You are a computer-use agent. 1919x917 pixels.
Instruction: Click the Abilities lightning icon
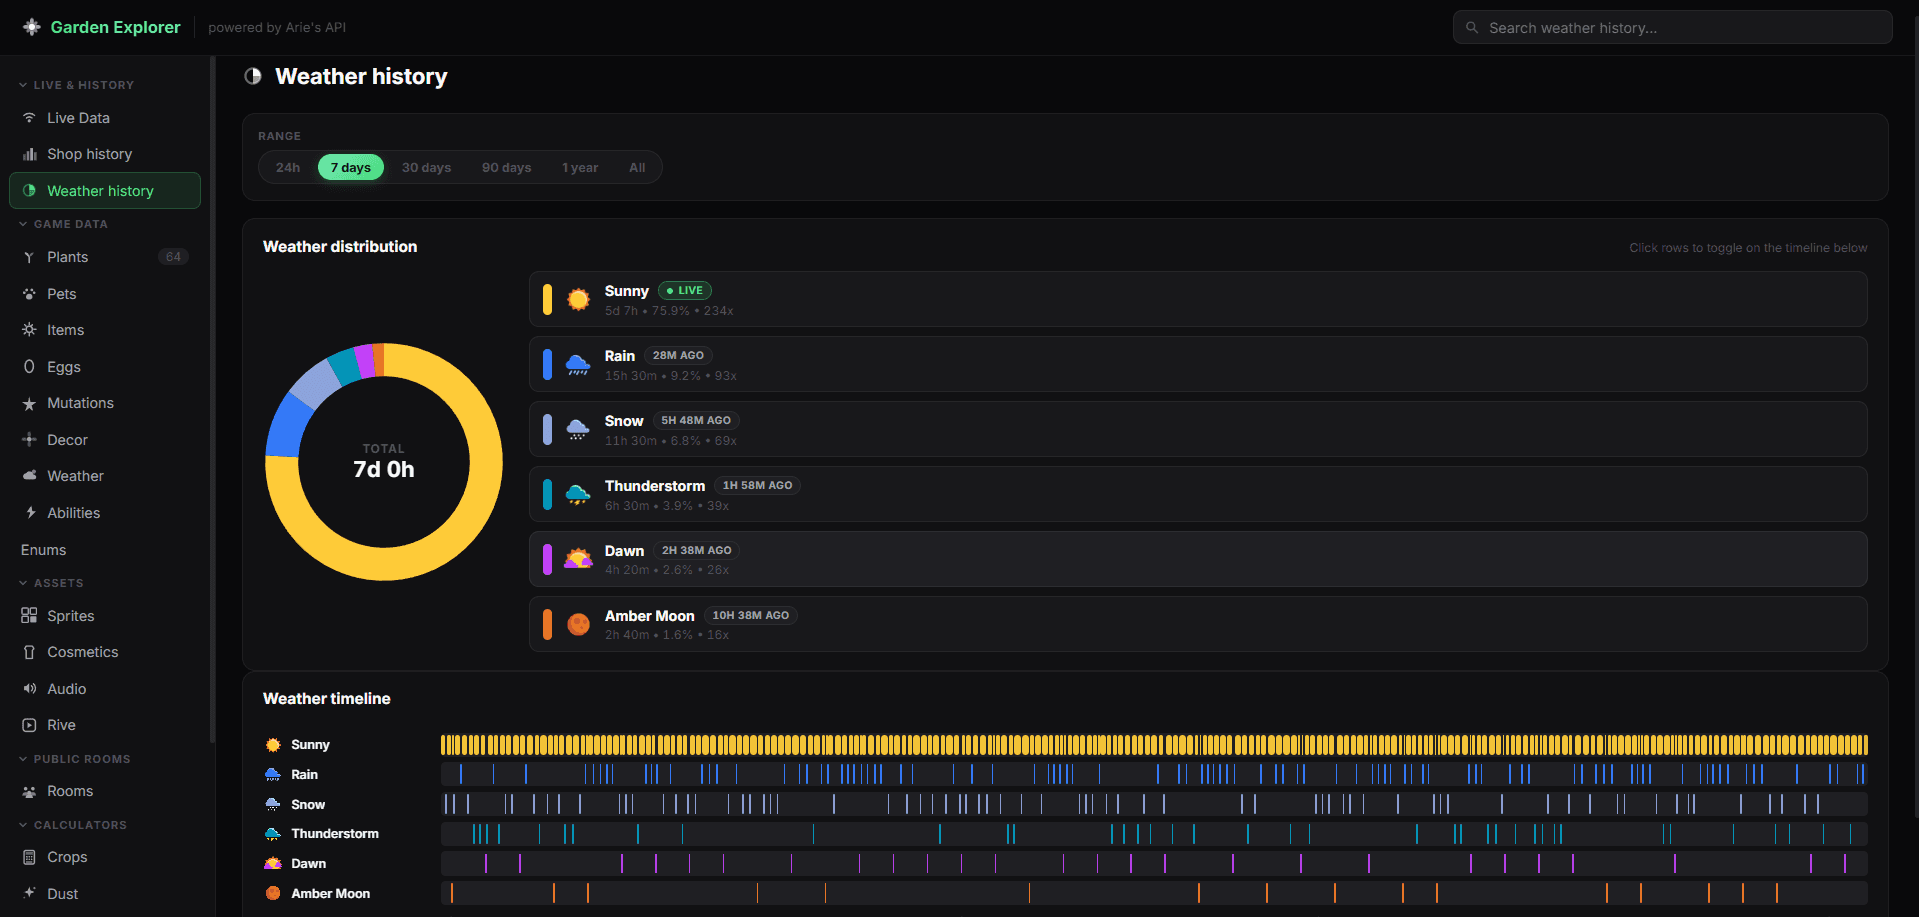click(x=29, y=513)
